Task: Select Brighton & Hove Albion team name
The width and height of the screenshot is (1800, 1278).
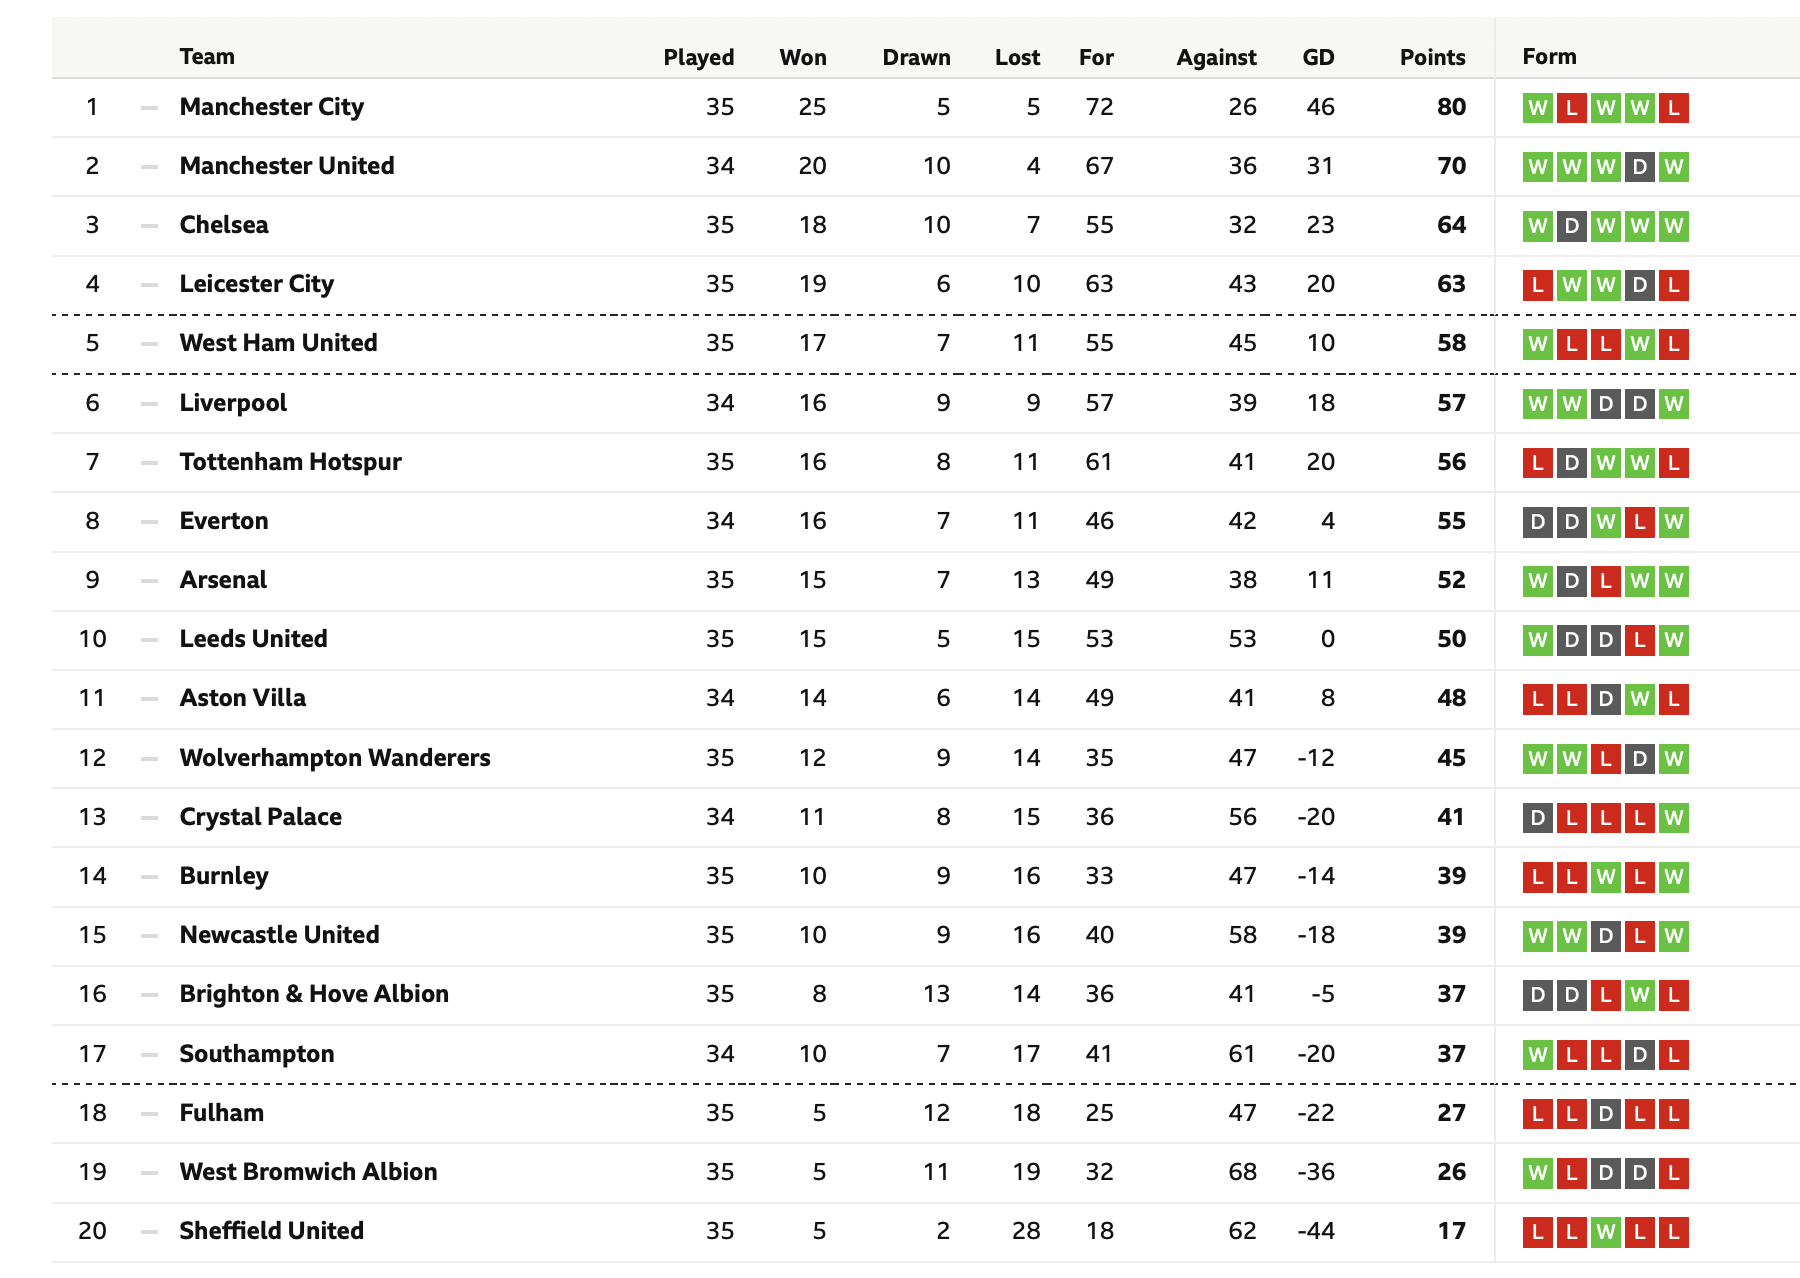Action: coord(314,994)
